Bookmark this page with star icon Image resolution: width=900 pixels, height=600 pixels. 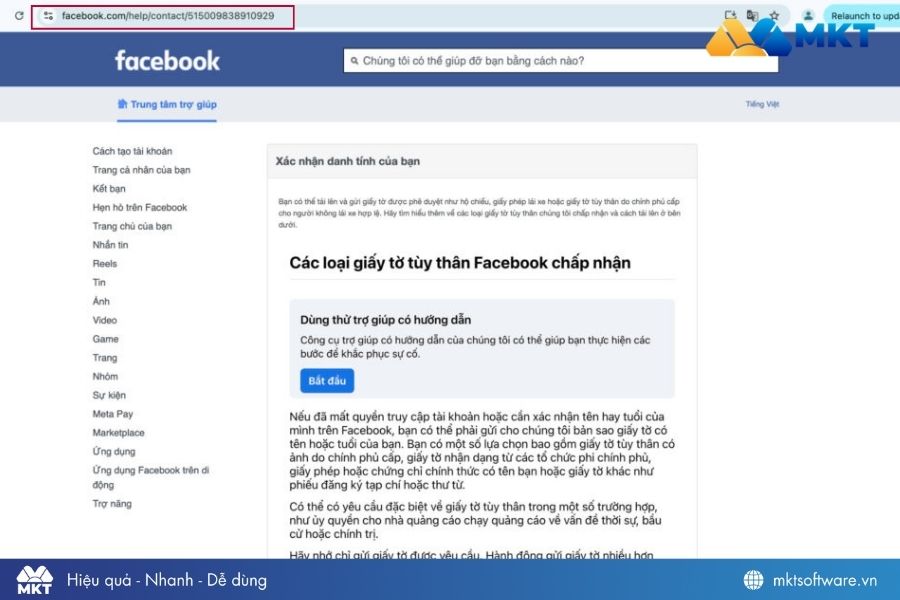[x=774, y=16]
